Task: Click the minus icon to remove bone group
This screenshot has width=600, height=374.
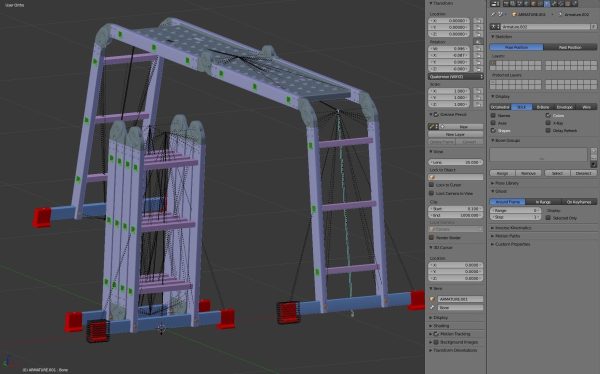Action: (x=593, y=157)
